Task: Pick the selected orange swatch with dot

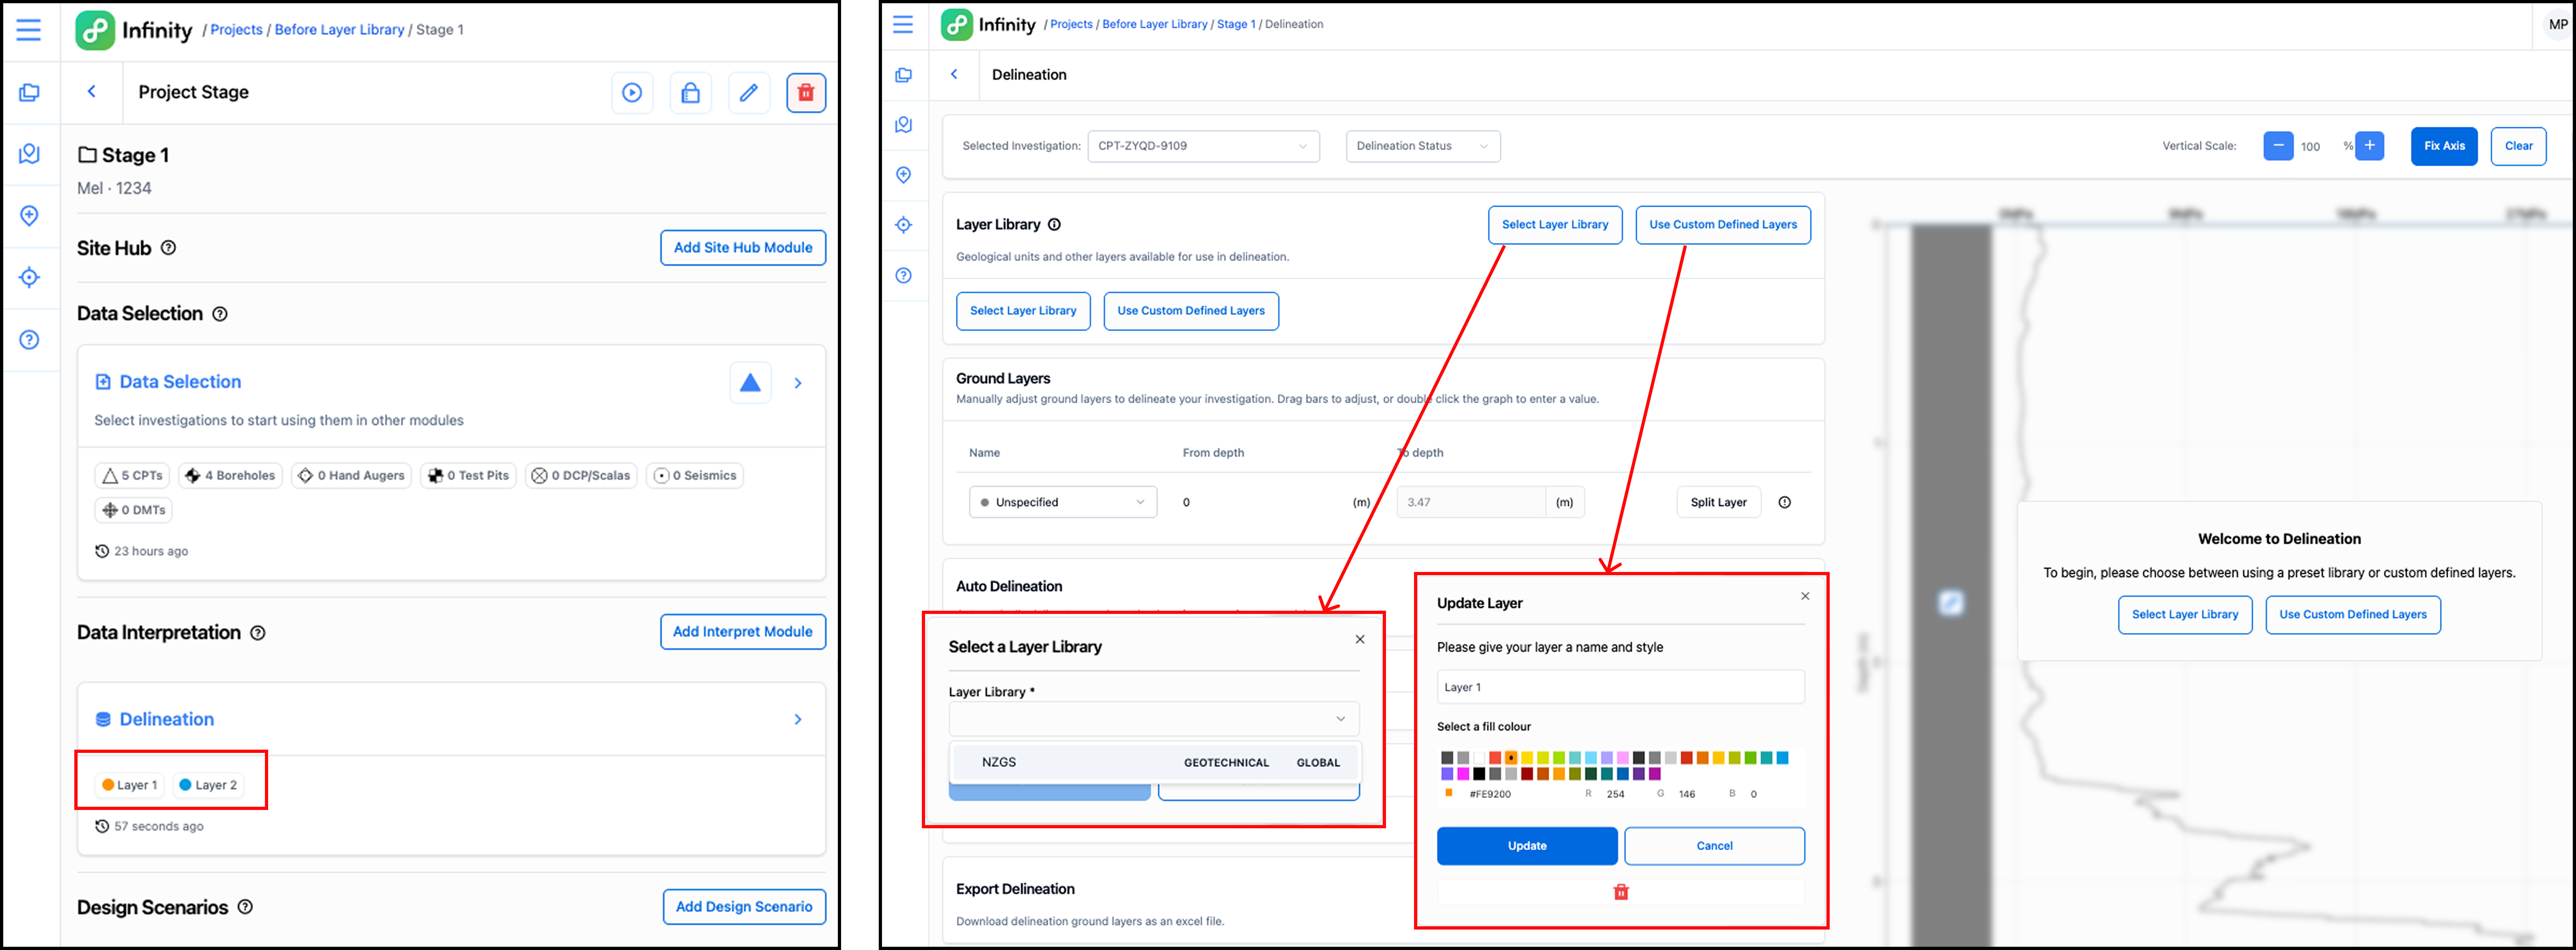Action: point(1511,758)
